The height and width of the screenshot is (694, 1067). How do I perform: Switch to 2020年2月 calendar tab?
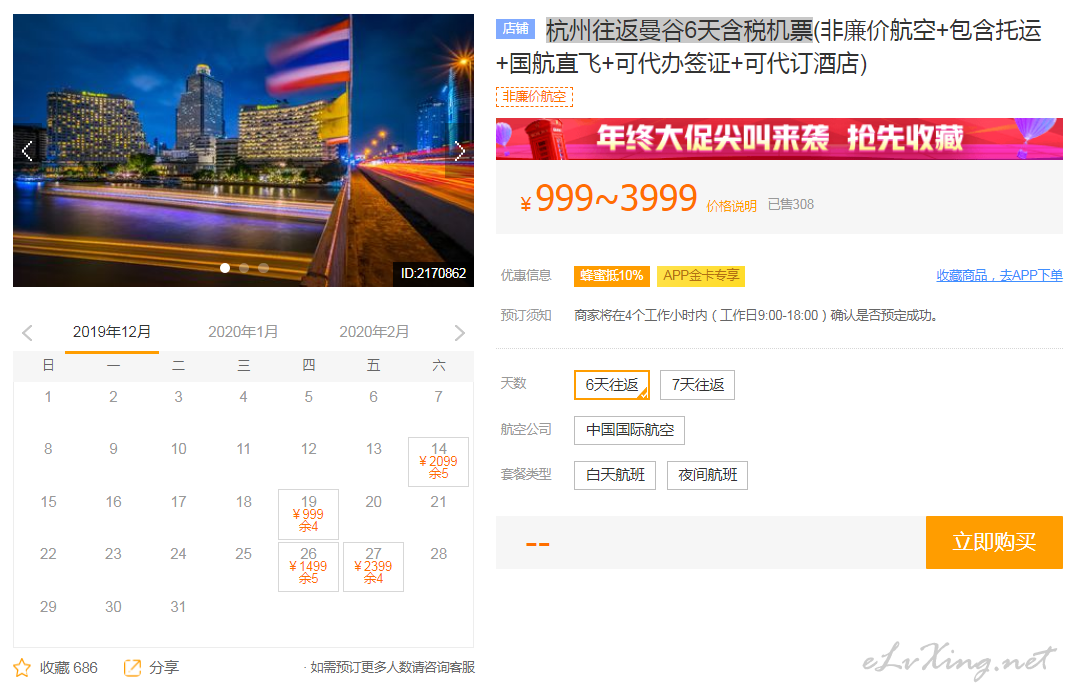click(x=374, y=332)
